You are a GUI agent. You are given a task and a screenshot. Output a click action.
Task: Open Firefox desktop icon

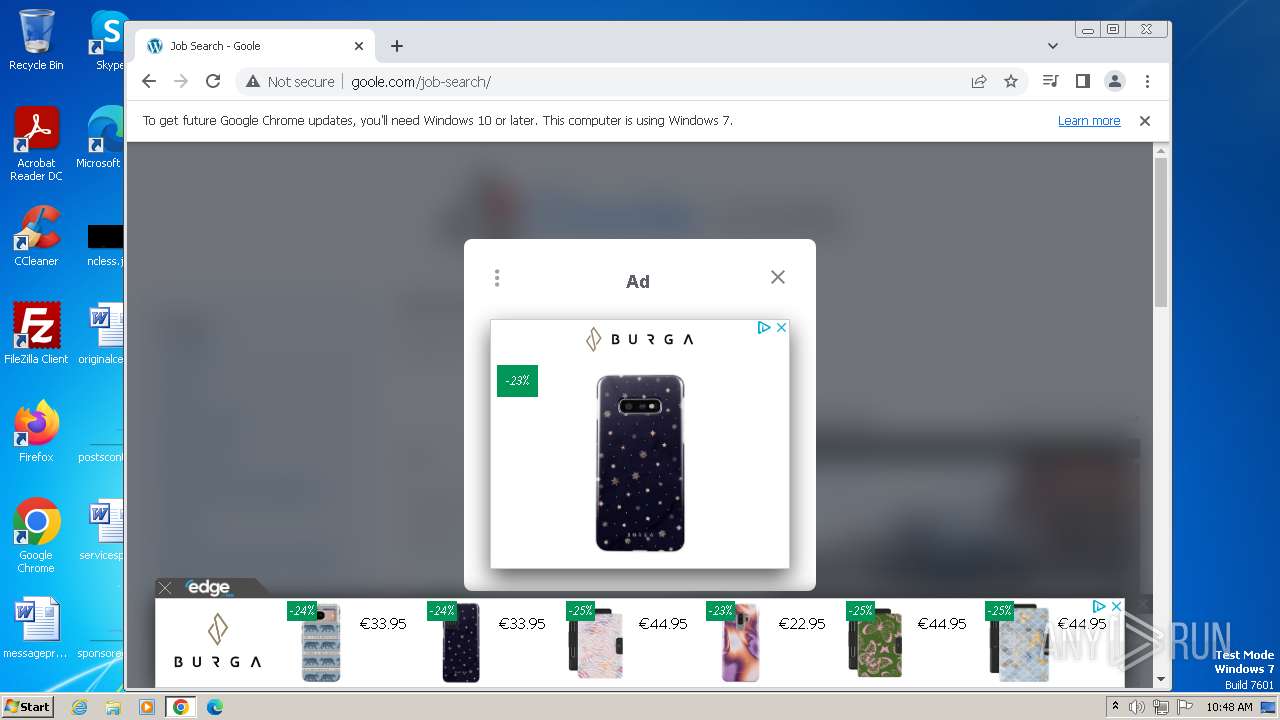tap(36, 432)
